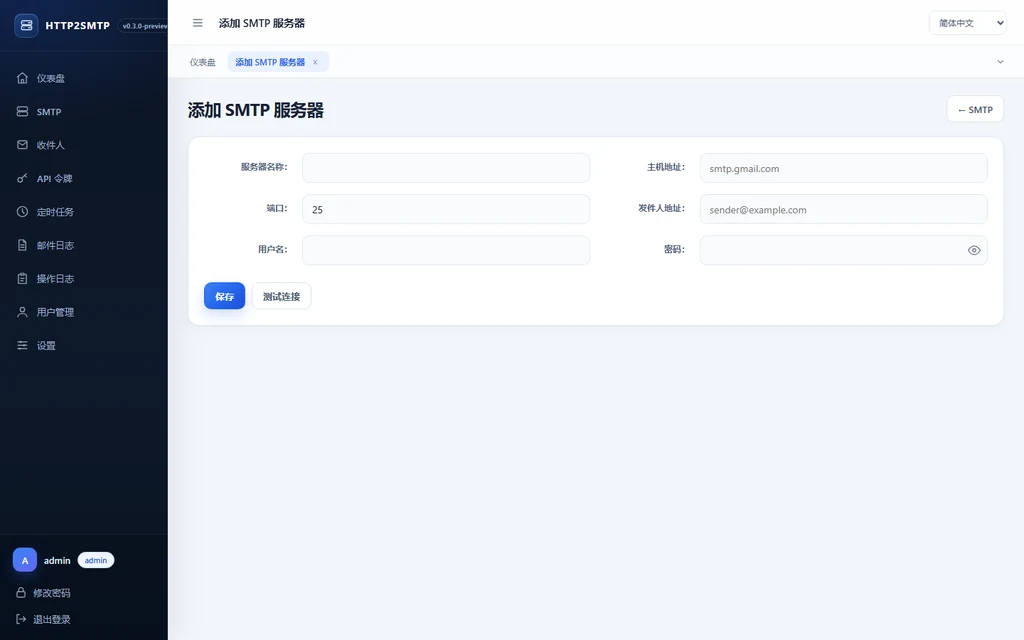The height and width of the screenshot is (640, 1024).
Task: Click the admin role badge
Action: coord(96,560)
